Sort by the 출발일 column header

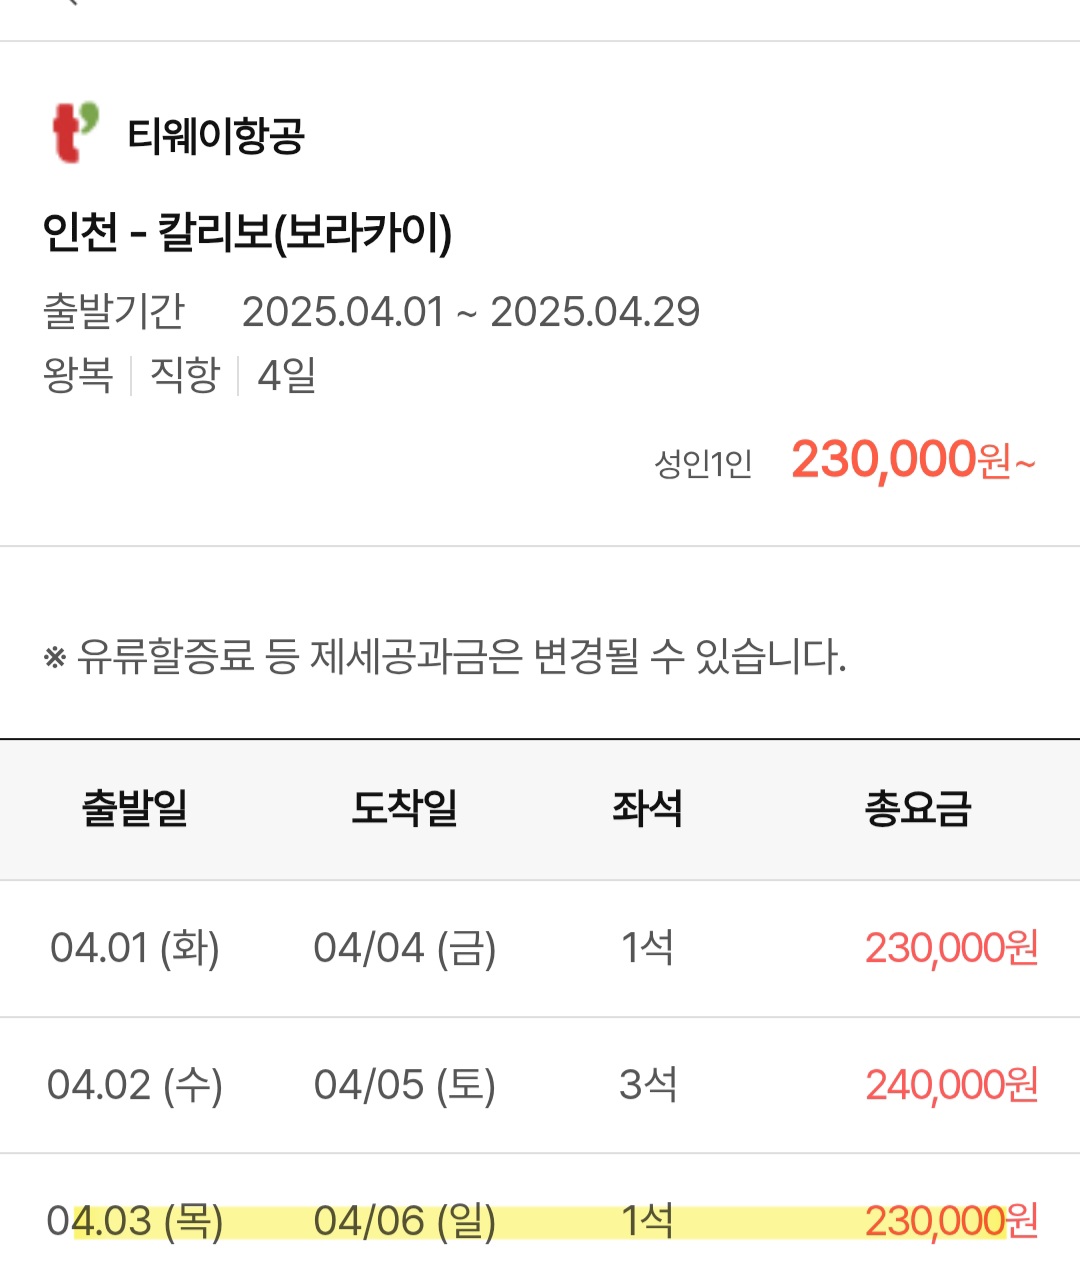(x=135, y=808)
